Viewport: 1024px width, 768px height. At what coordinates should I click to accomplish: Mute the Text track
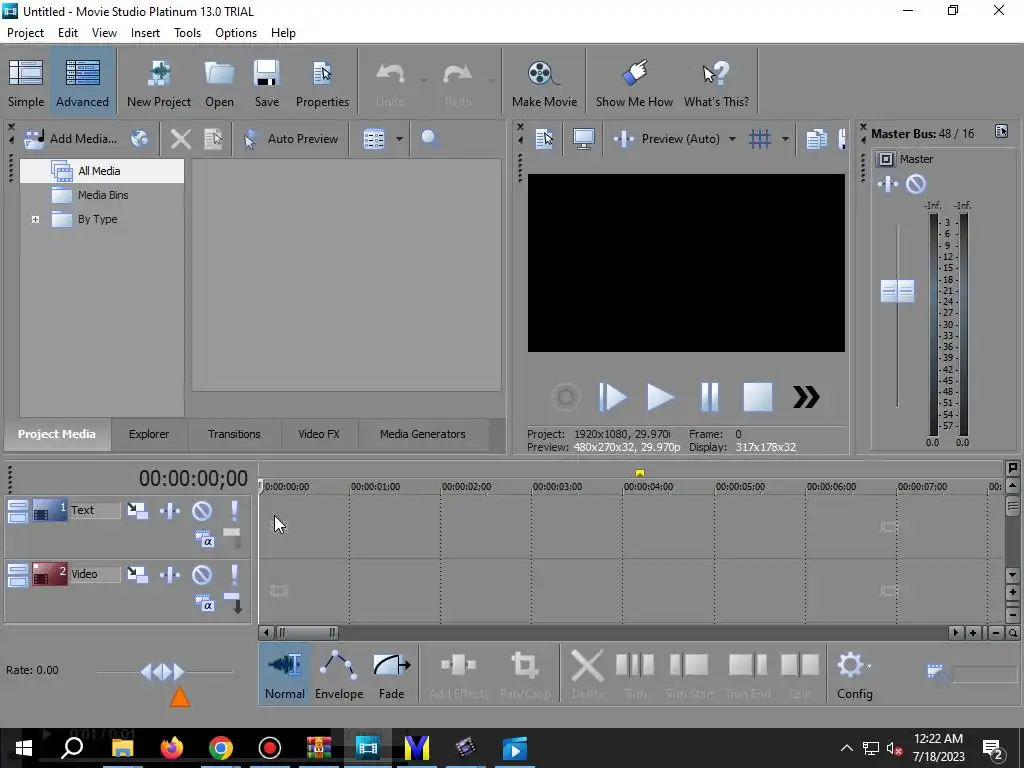point(202,511)
